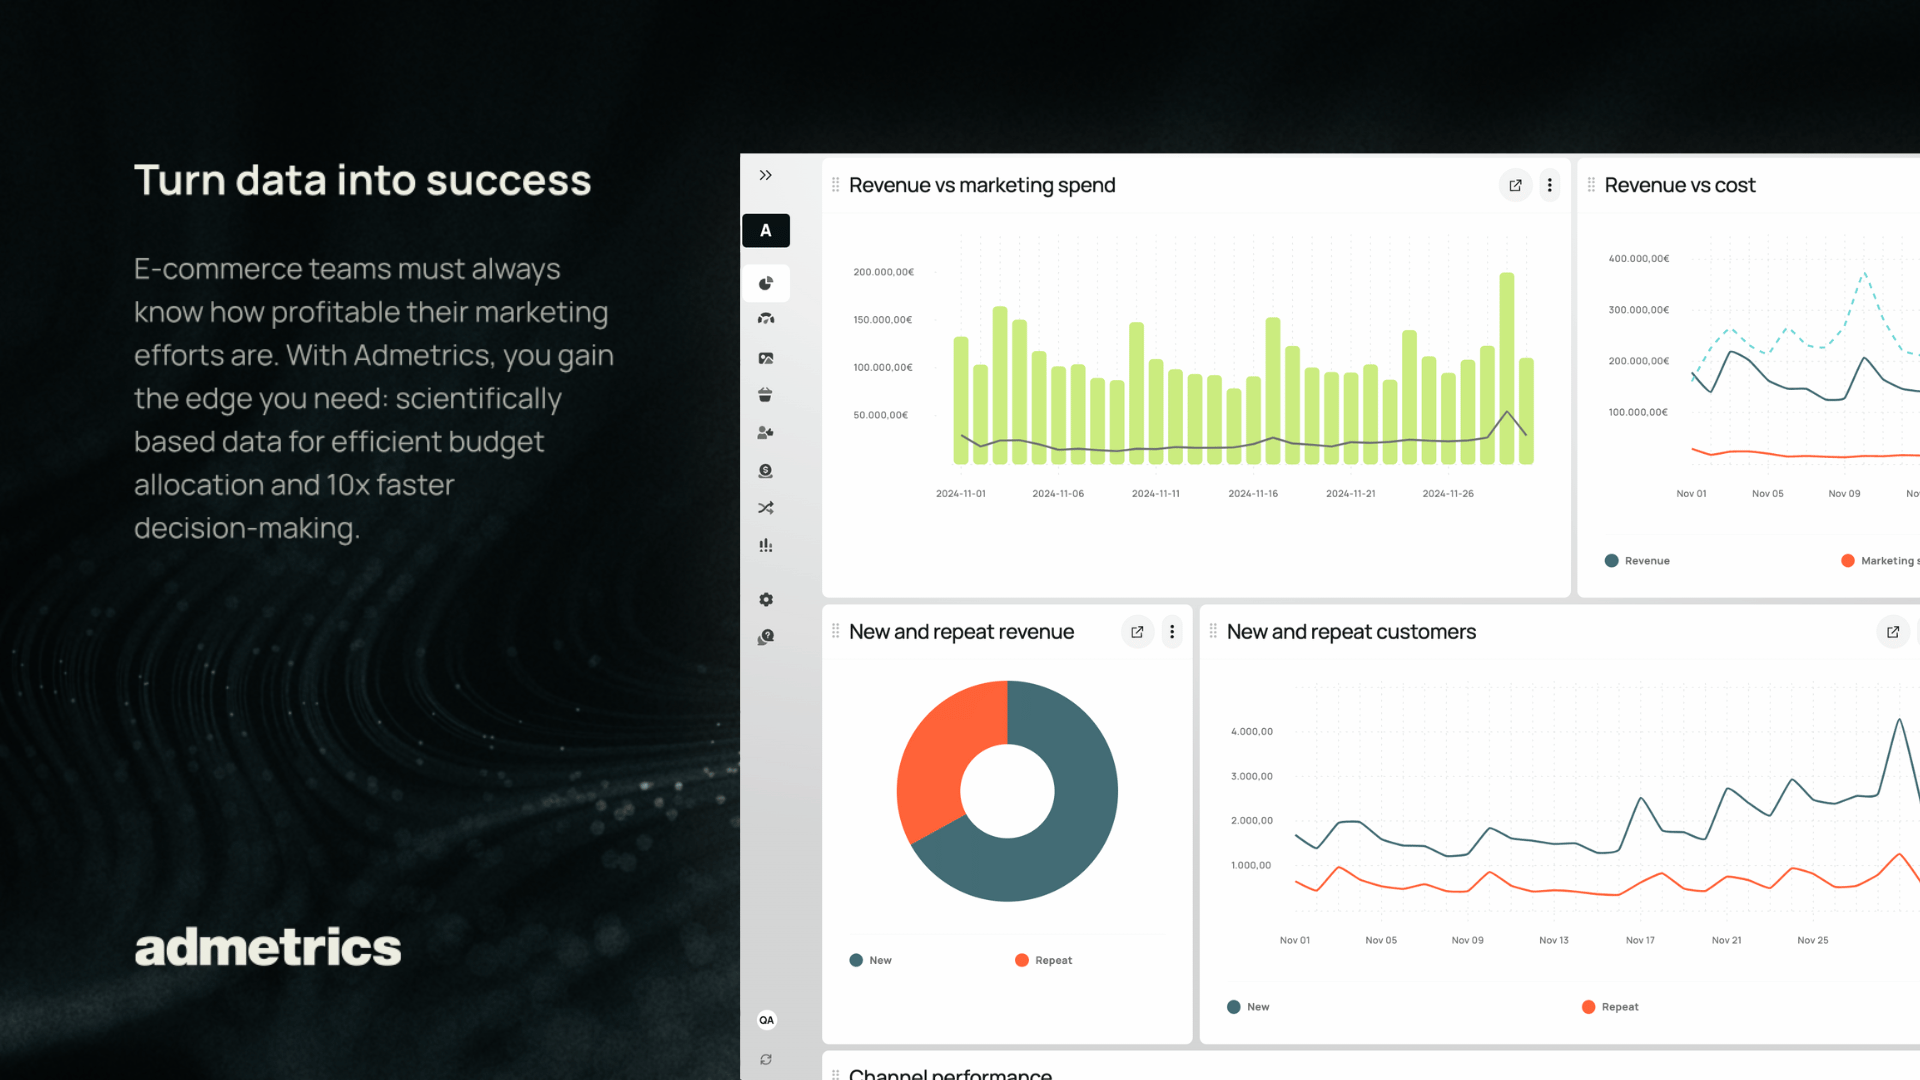
Task: Select the settings gear icon in sidebar
Action: click(x=765, y=600)
